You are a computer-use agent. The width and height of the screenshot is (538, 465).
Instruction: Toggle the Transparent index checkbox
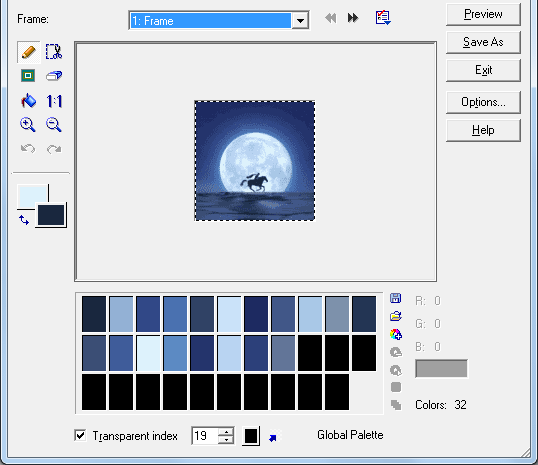80,435
